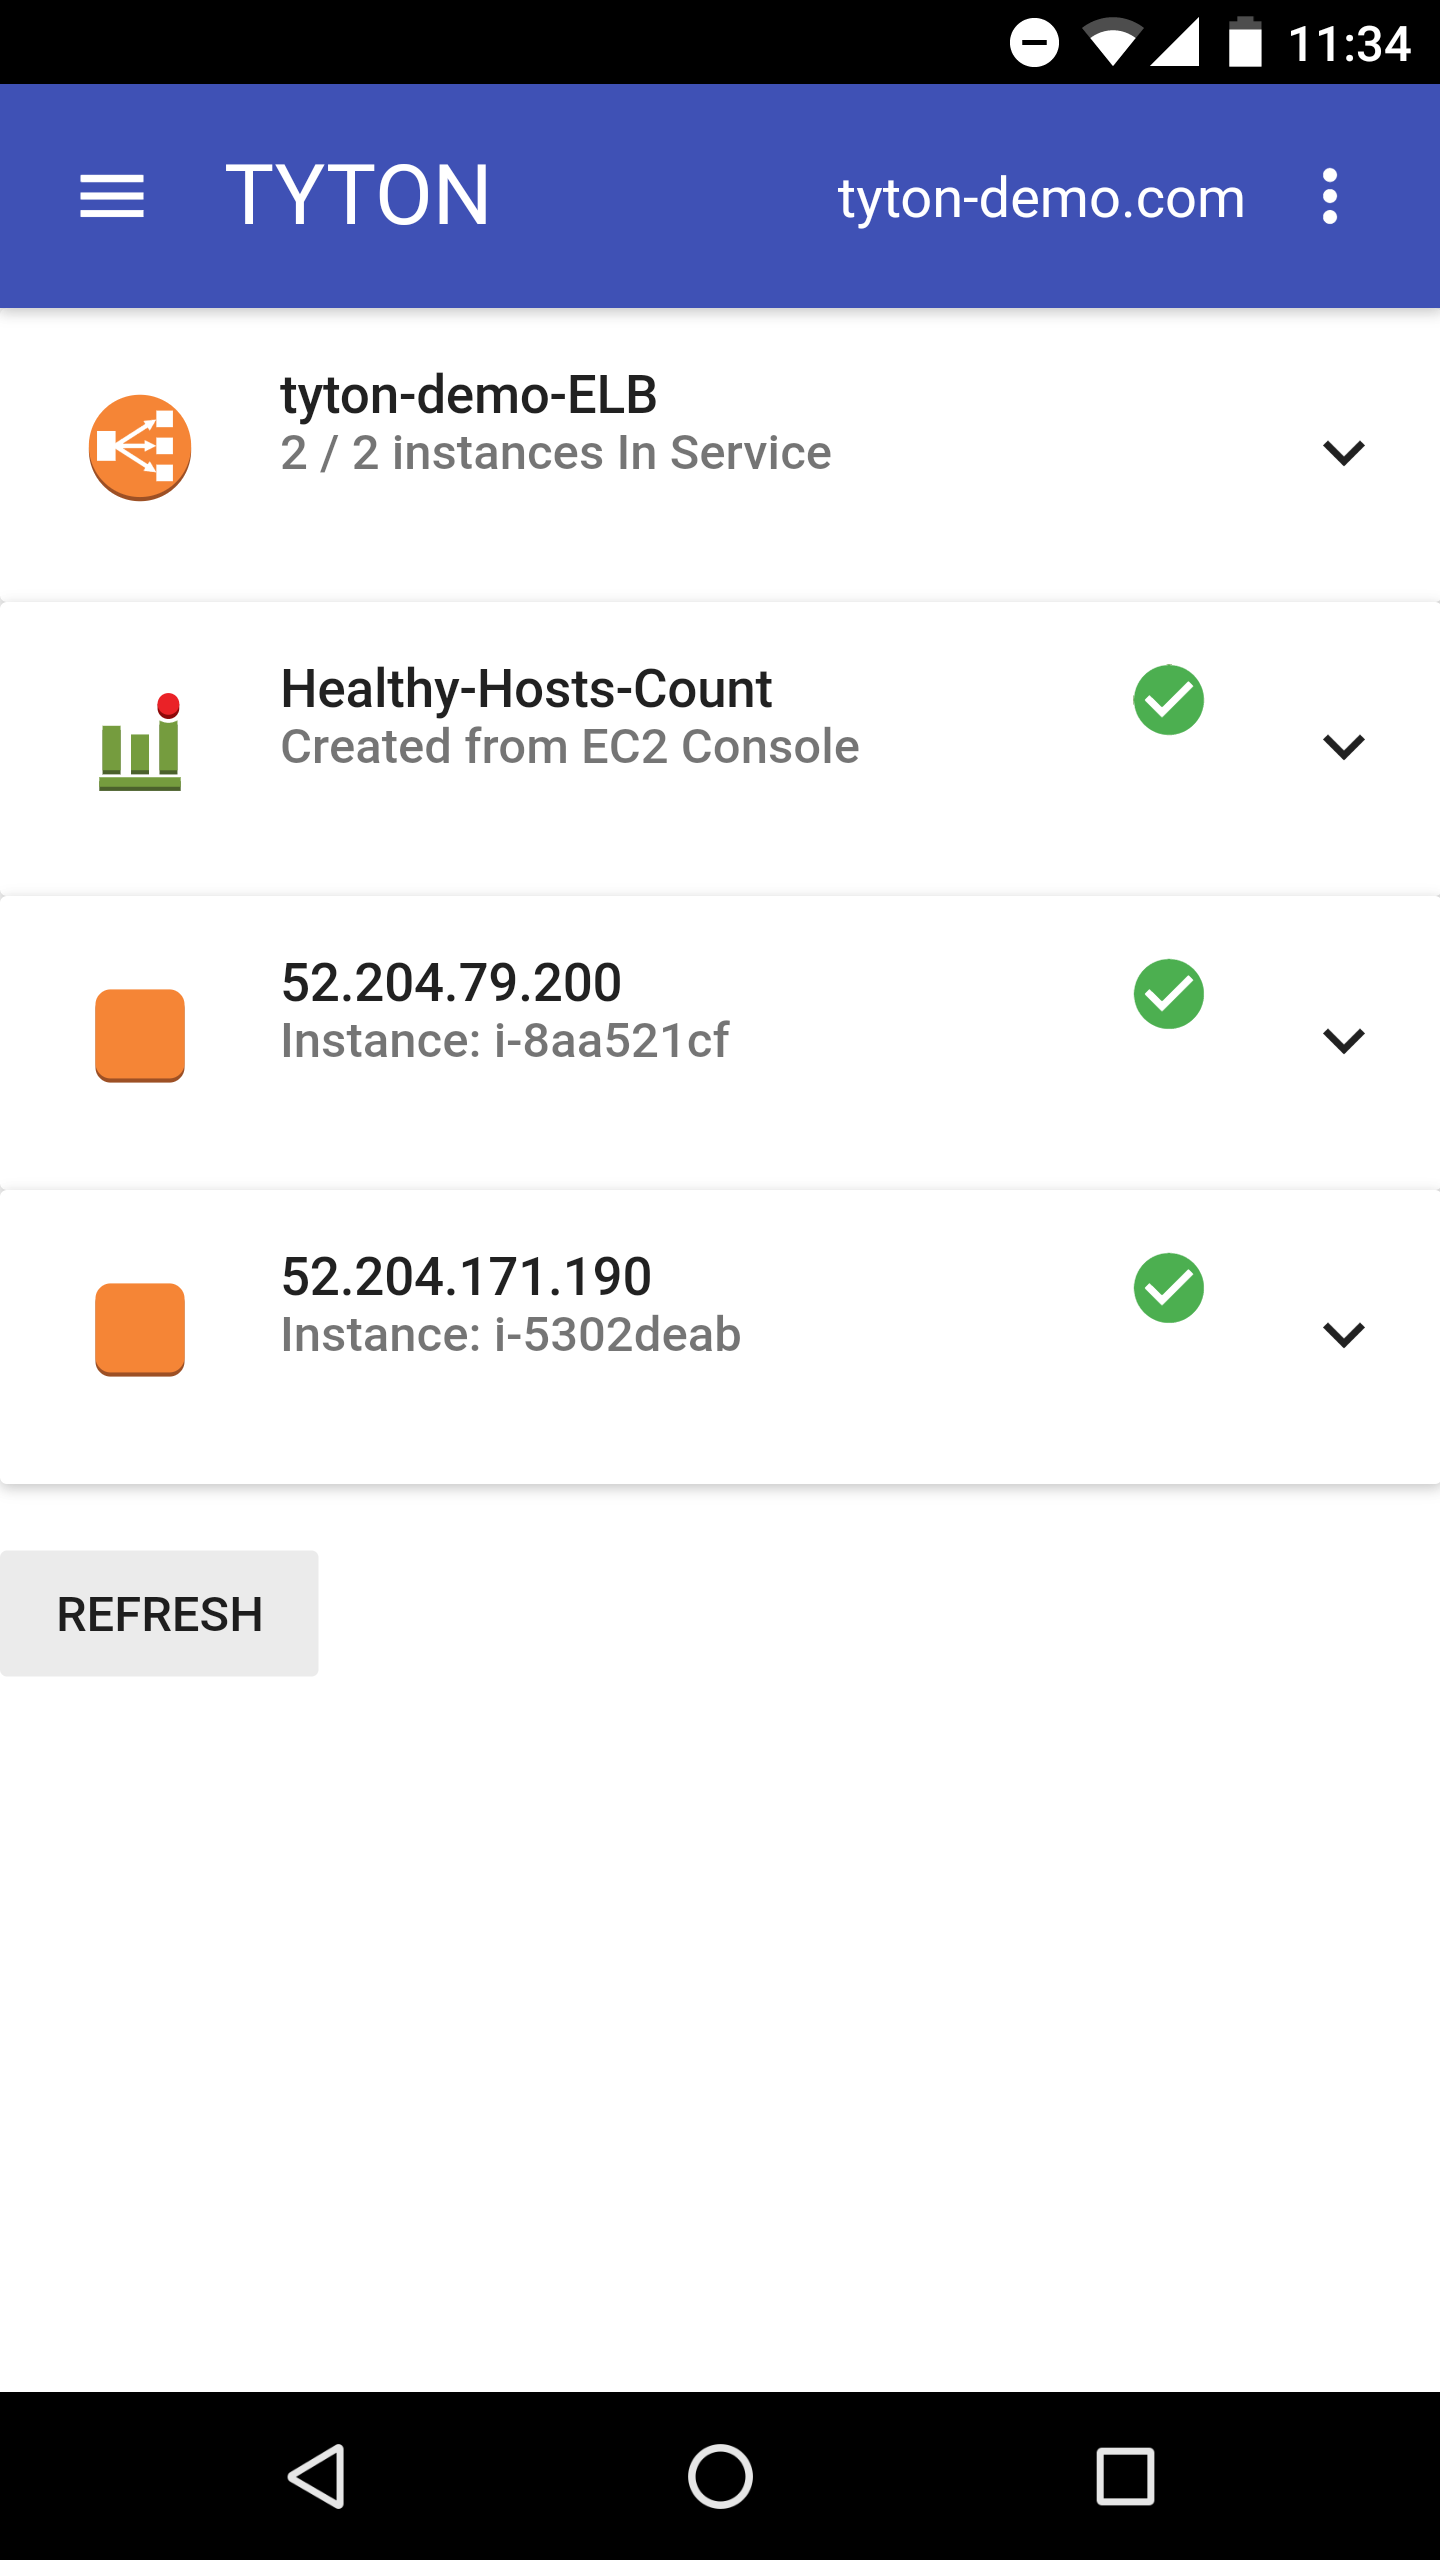Viewport: 1440px width, 2560px height.
Task: Expand details for 52.204.171.190 instance
Action: tap(1343, 1335)
